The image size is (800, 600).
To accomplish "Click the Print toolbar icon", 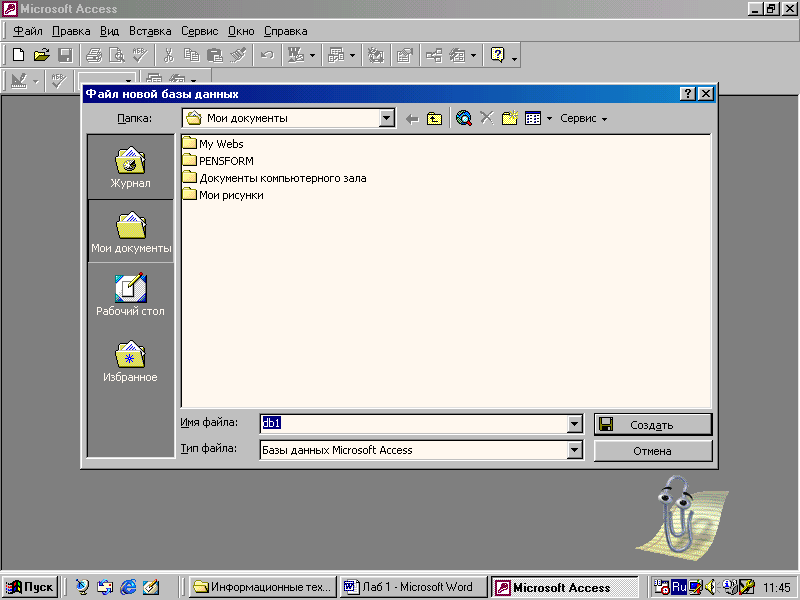I will [x=94, y=55].
